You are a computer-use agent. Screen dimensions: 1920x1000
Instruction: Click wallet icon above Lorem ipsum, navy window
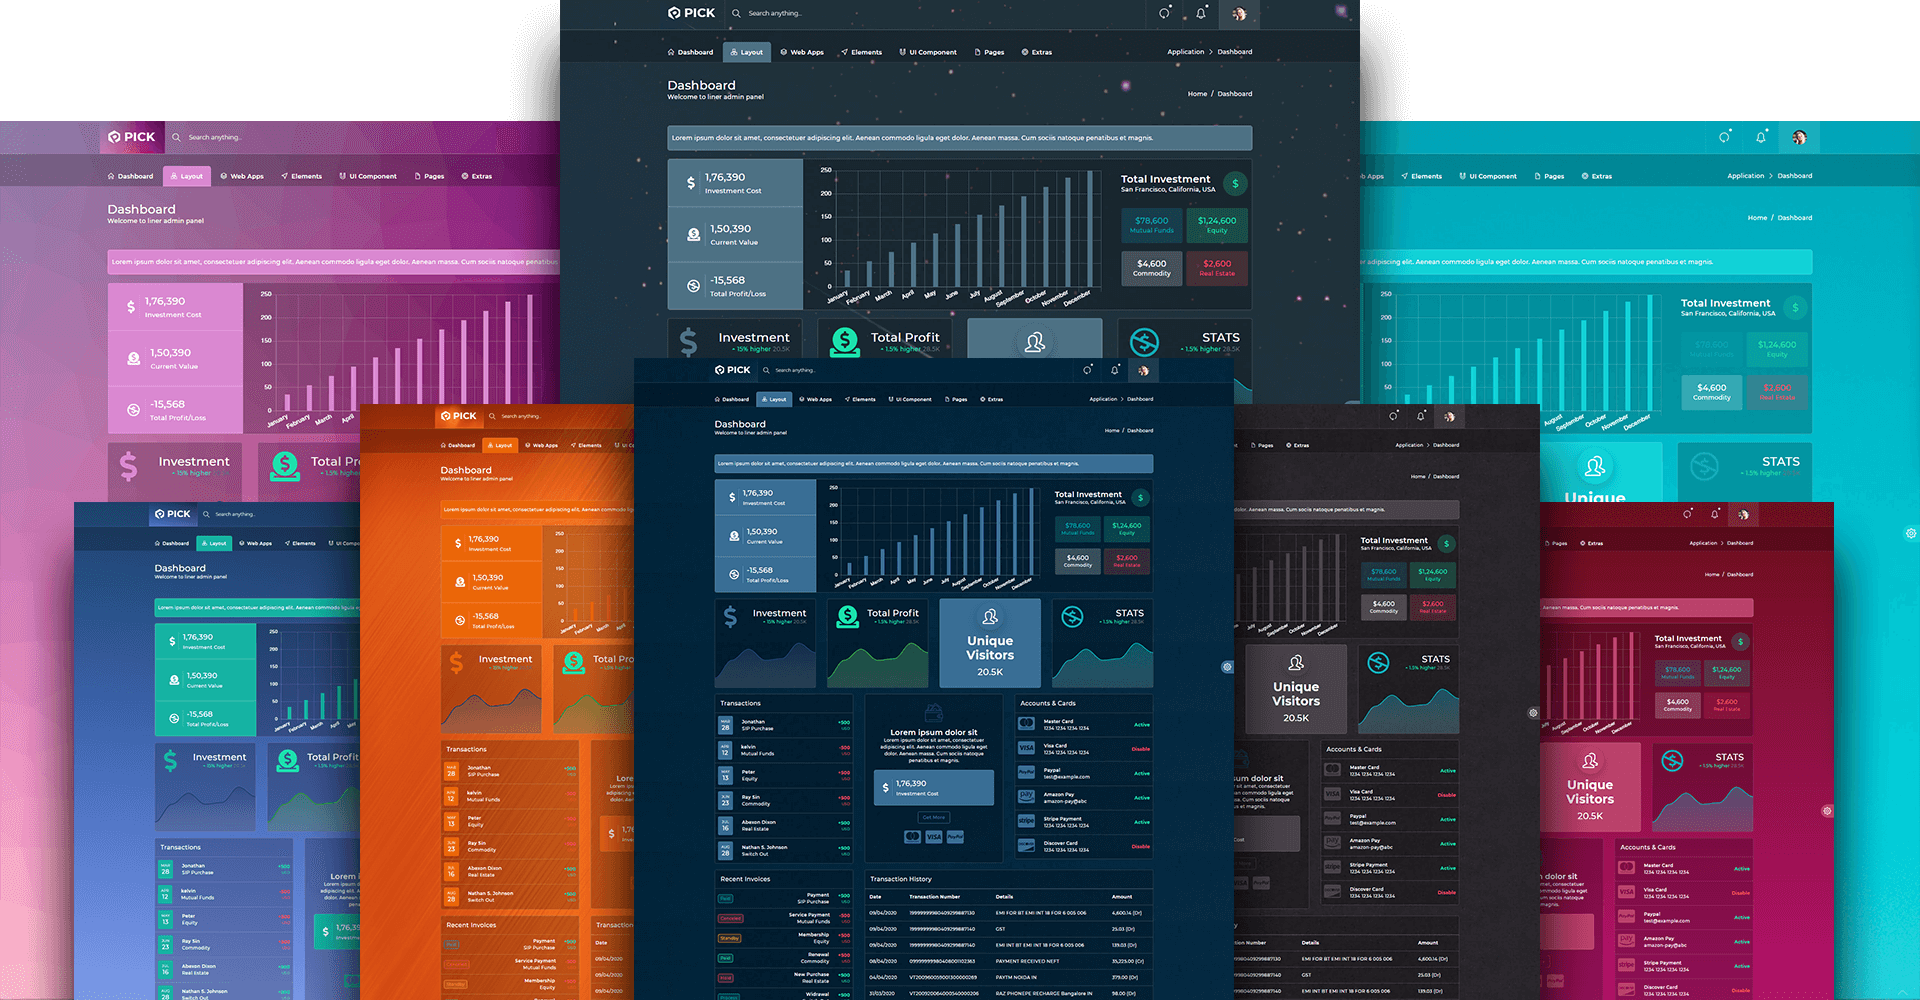click(x=933, y=713)
